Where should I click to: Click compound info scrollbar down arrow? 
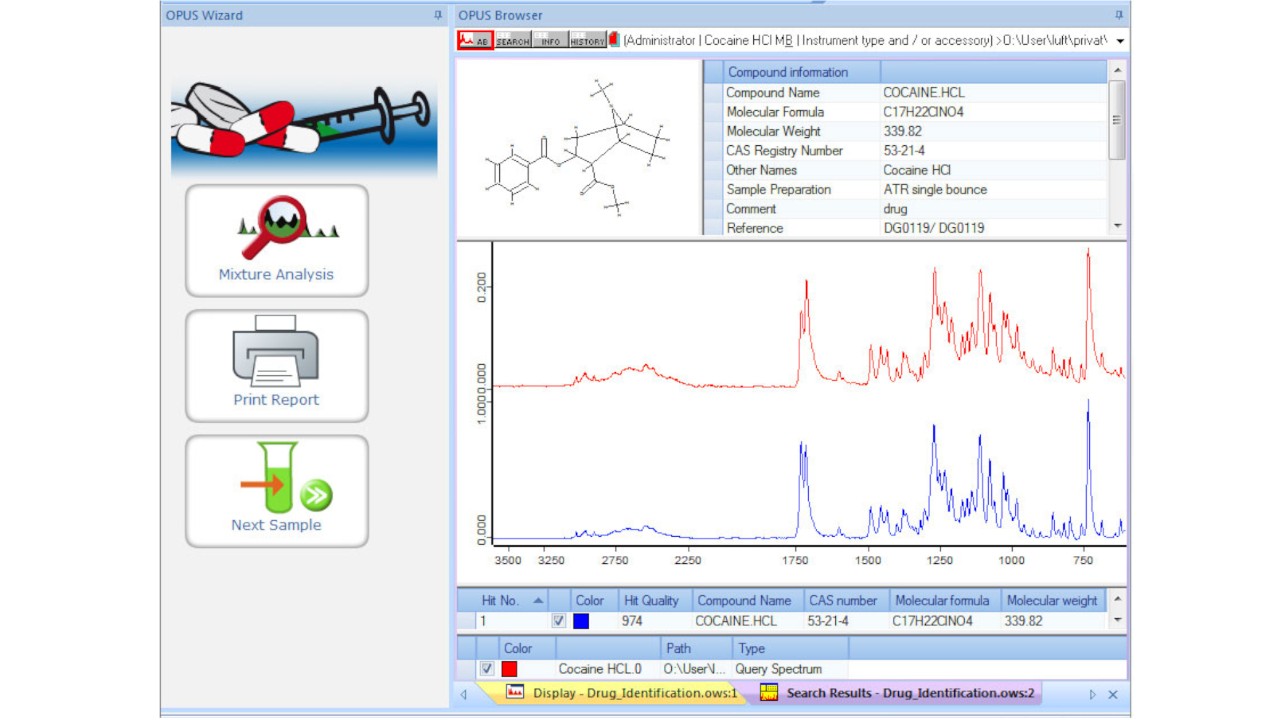click(1118, 227)
